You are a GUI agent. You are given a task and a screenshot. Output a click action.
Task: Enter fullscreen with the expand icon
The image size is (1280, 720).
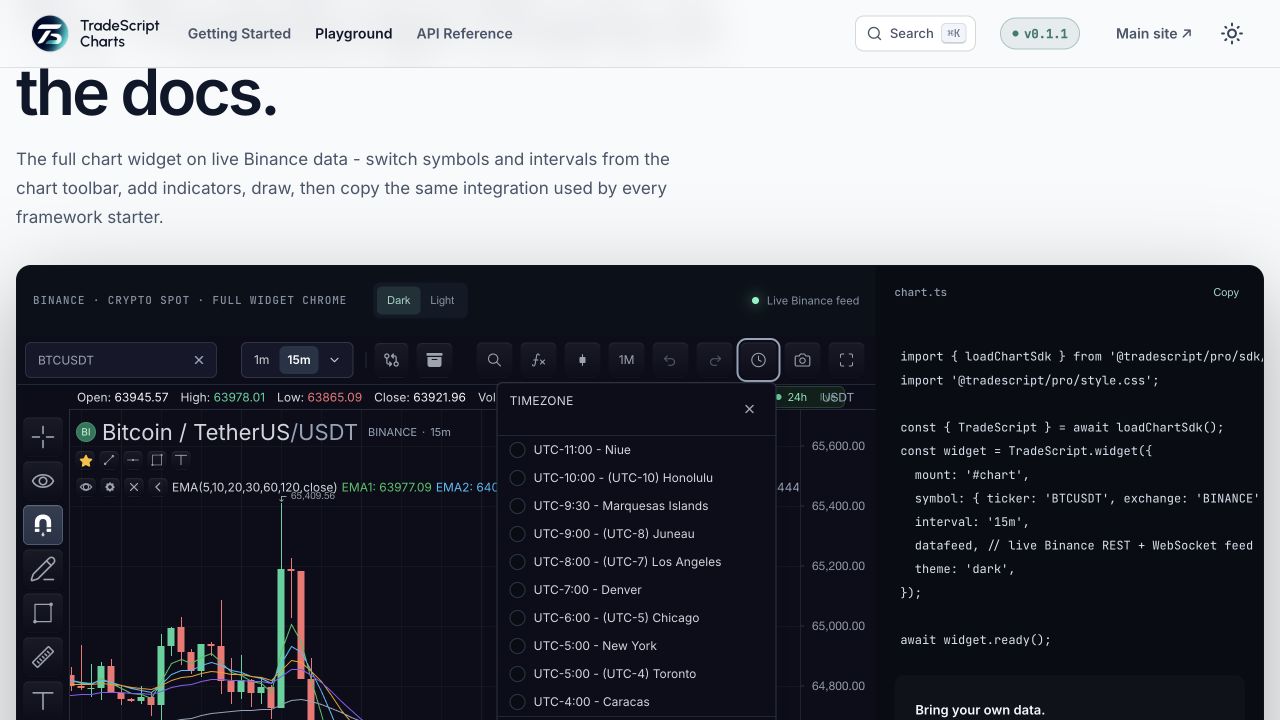846,360
